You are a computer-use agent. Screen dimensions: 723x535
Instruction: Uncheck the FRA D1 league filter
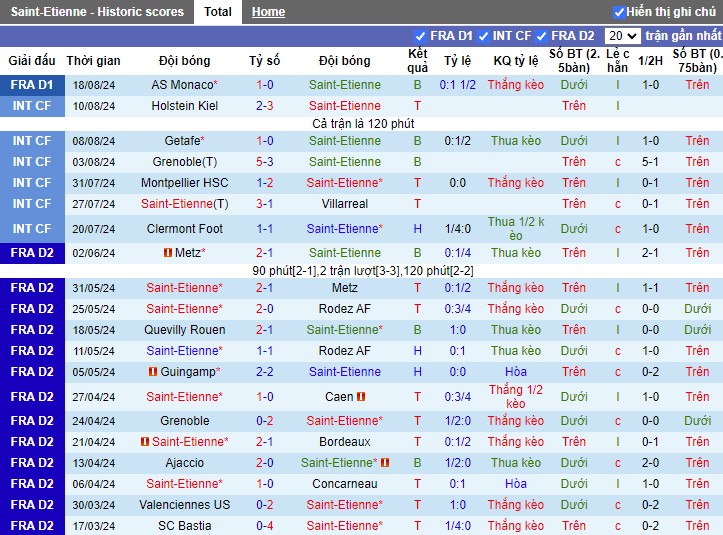pos(420,36)
